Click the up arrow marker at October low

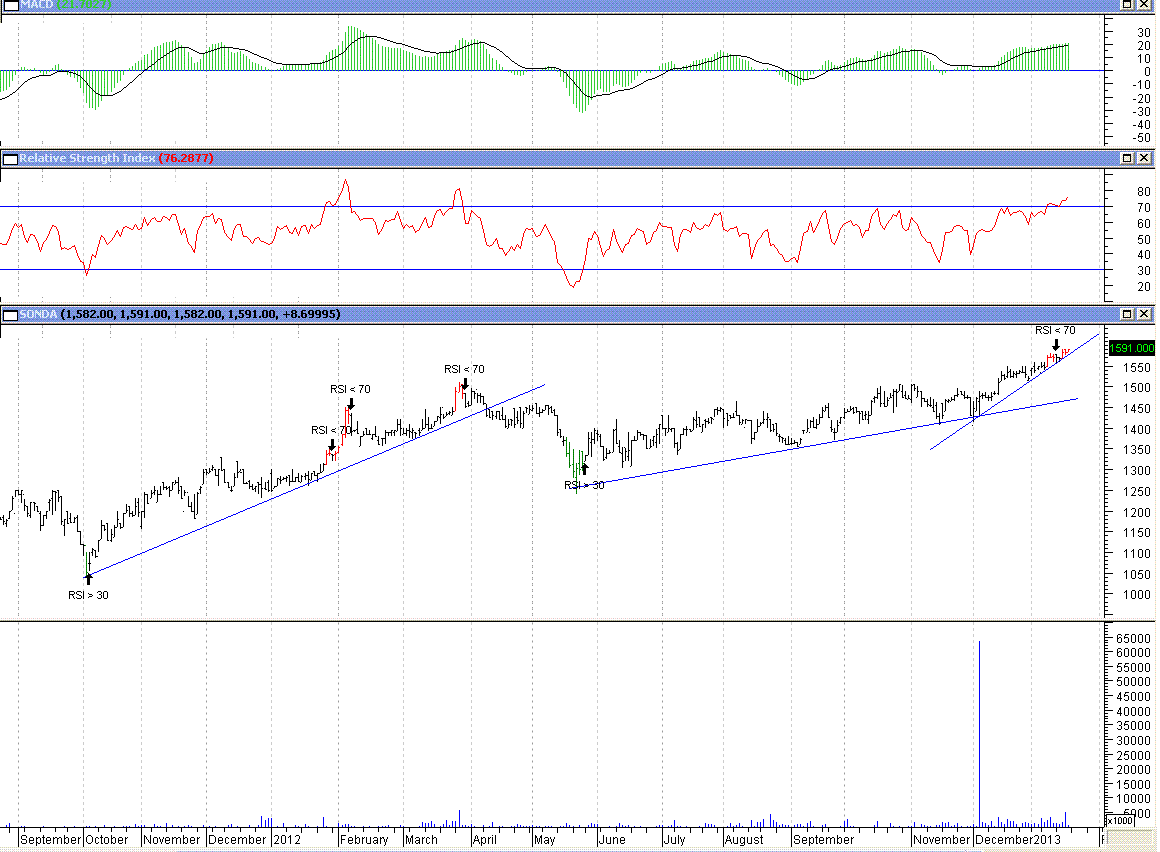click(88, 577)
